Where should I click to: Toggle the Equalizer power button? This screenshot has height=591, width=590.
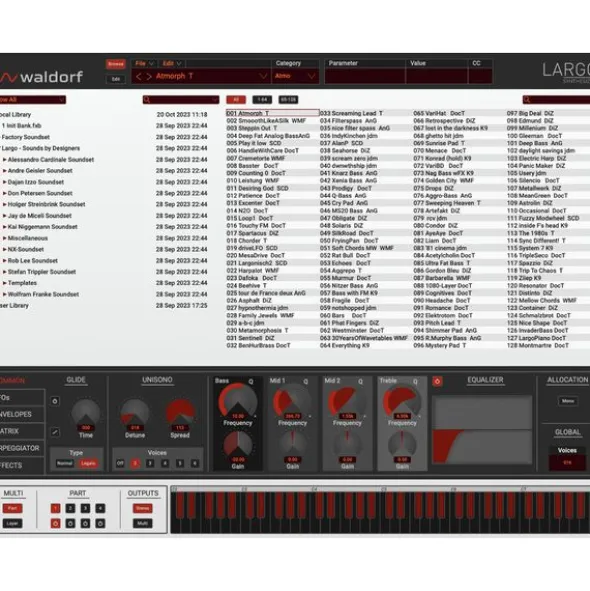pos(437,381)
